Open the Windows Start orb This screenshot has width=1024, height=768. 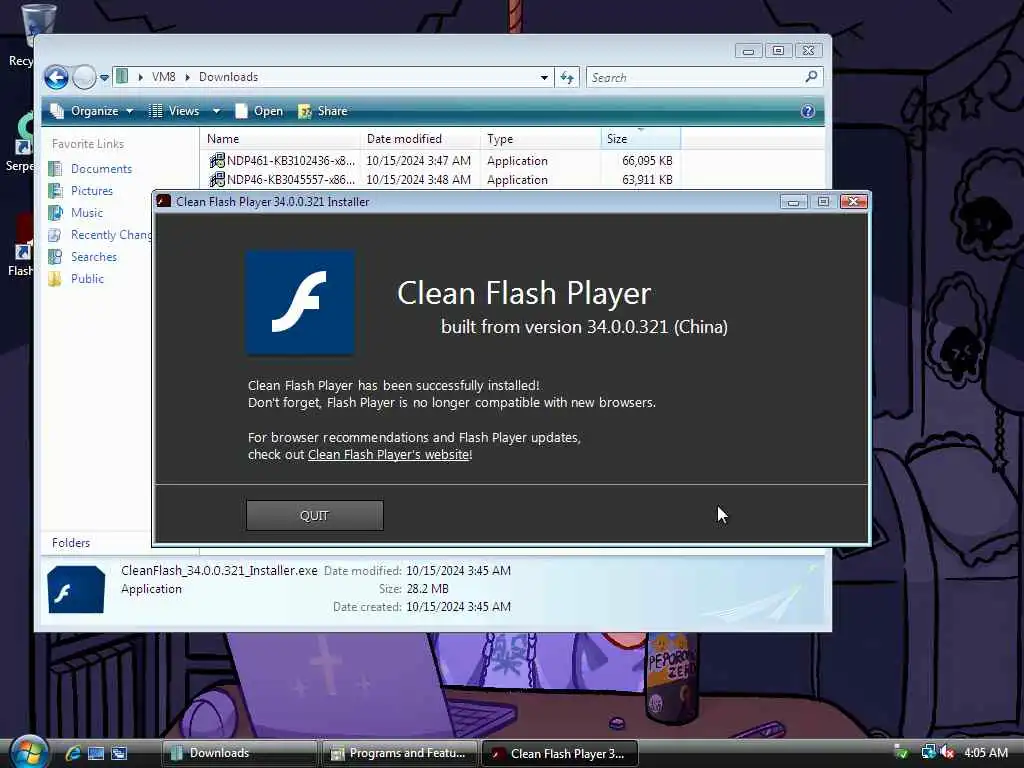[29, 752]
